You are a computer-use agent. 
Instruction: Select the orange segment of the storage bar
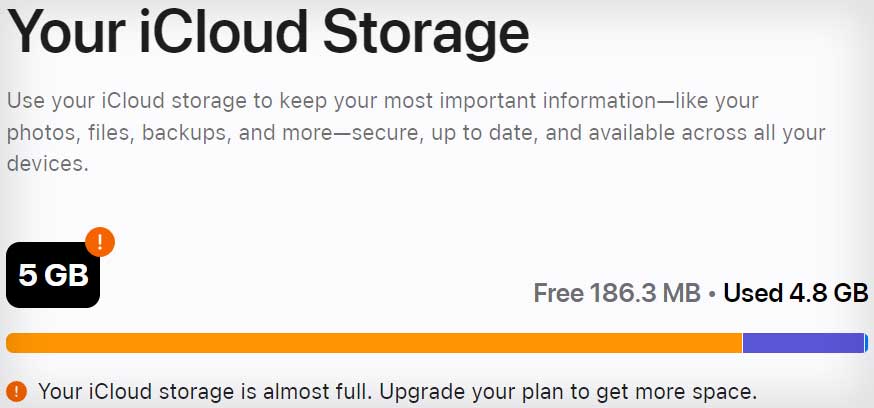(x=375, y=343)
